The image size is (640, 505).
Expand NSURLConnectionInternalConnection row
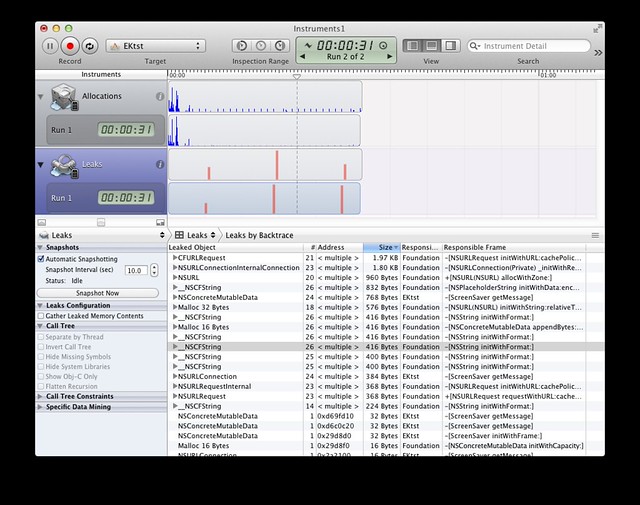[175, 267]
